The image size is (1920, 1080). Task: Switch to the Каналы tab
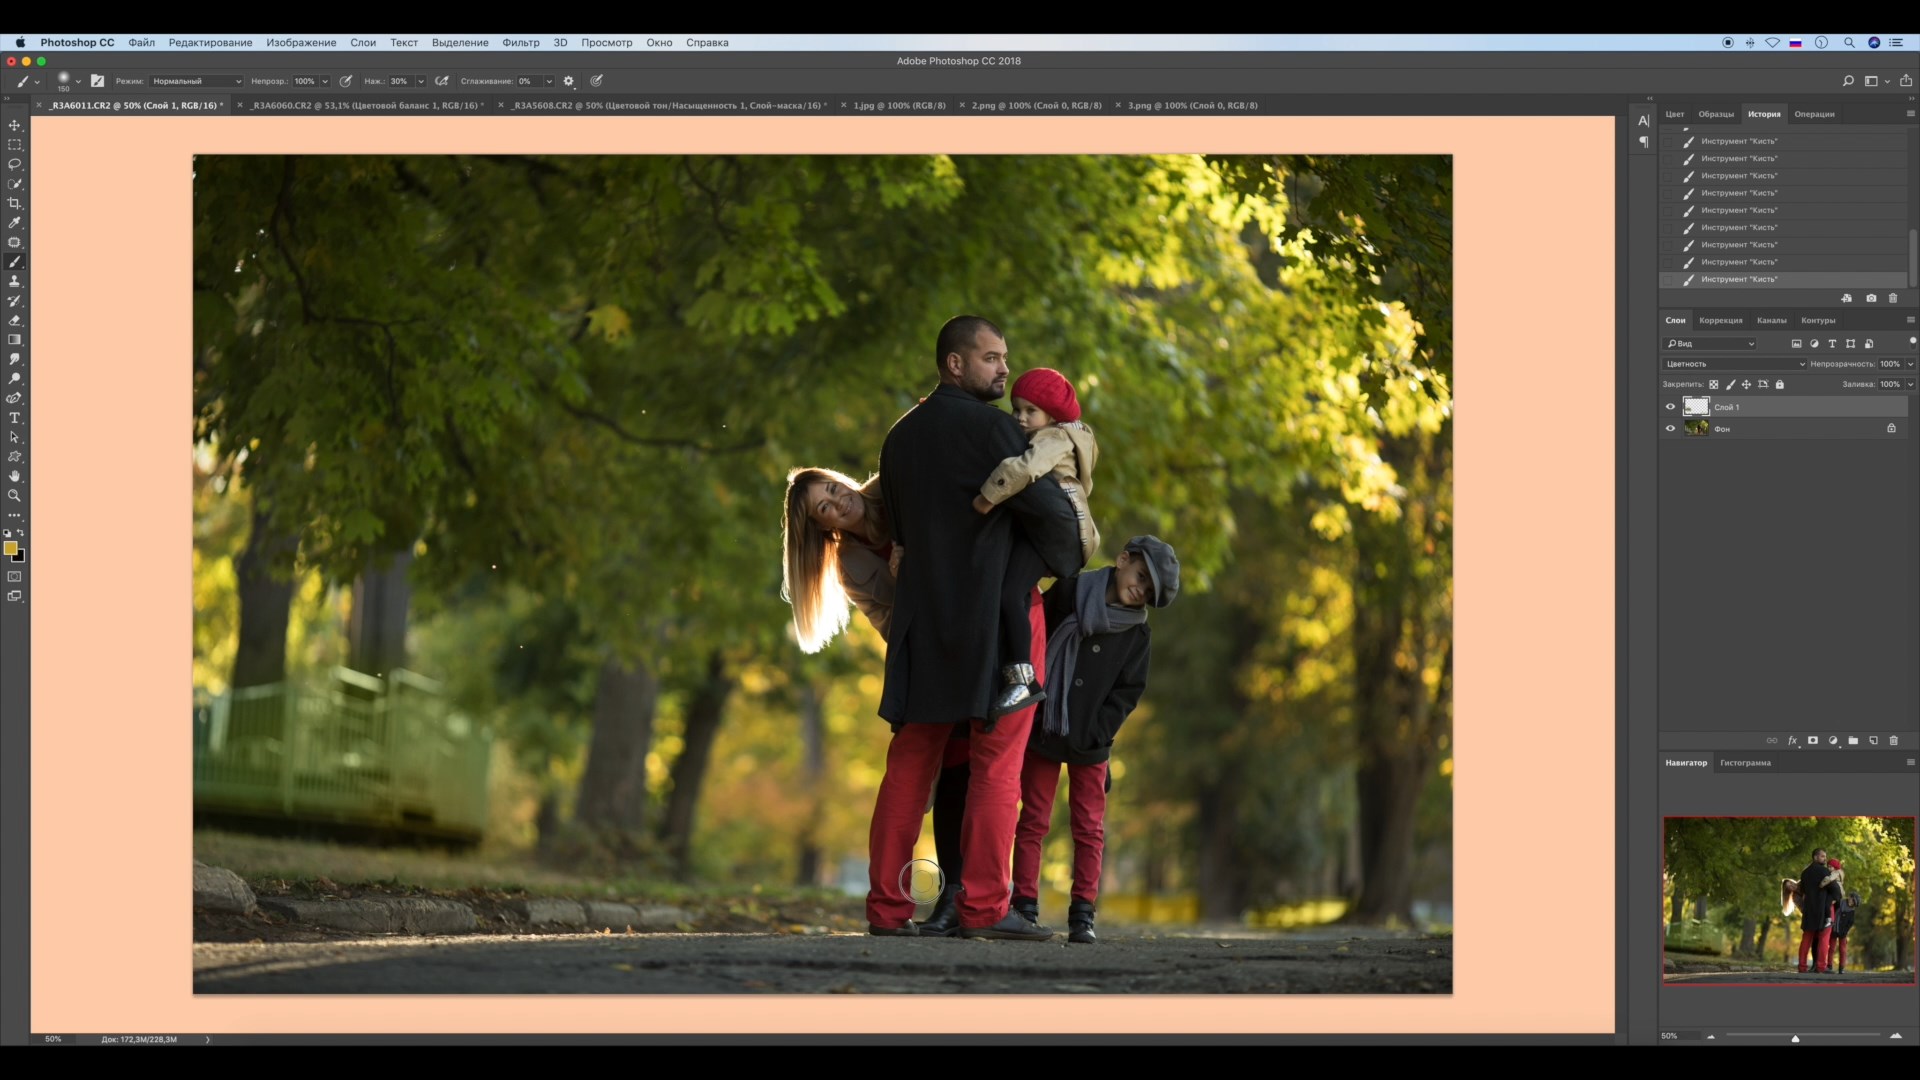point(1771,320)
